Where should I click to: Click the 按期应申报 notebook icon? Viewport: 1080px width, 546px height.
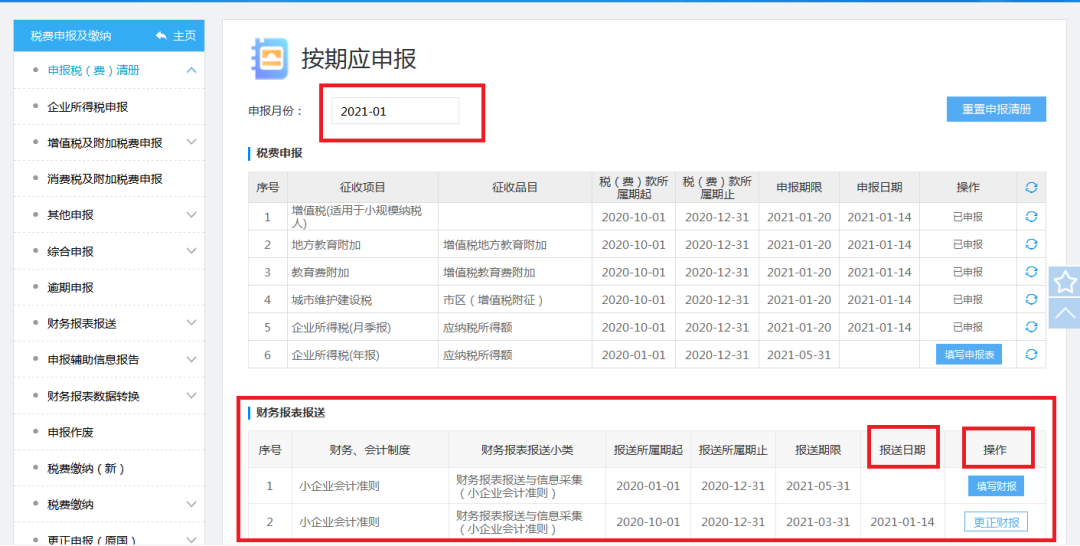point(269,59)
